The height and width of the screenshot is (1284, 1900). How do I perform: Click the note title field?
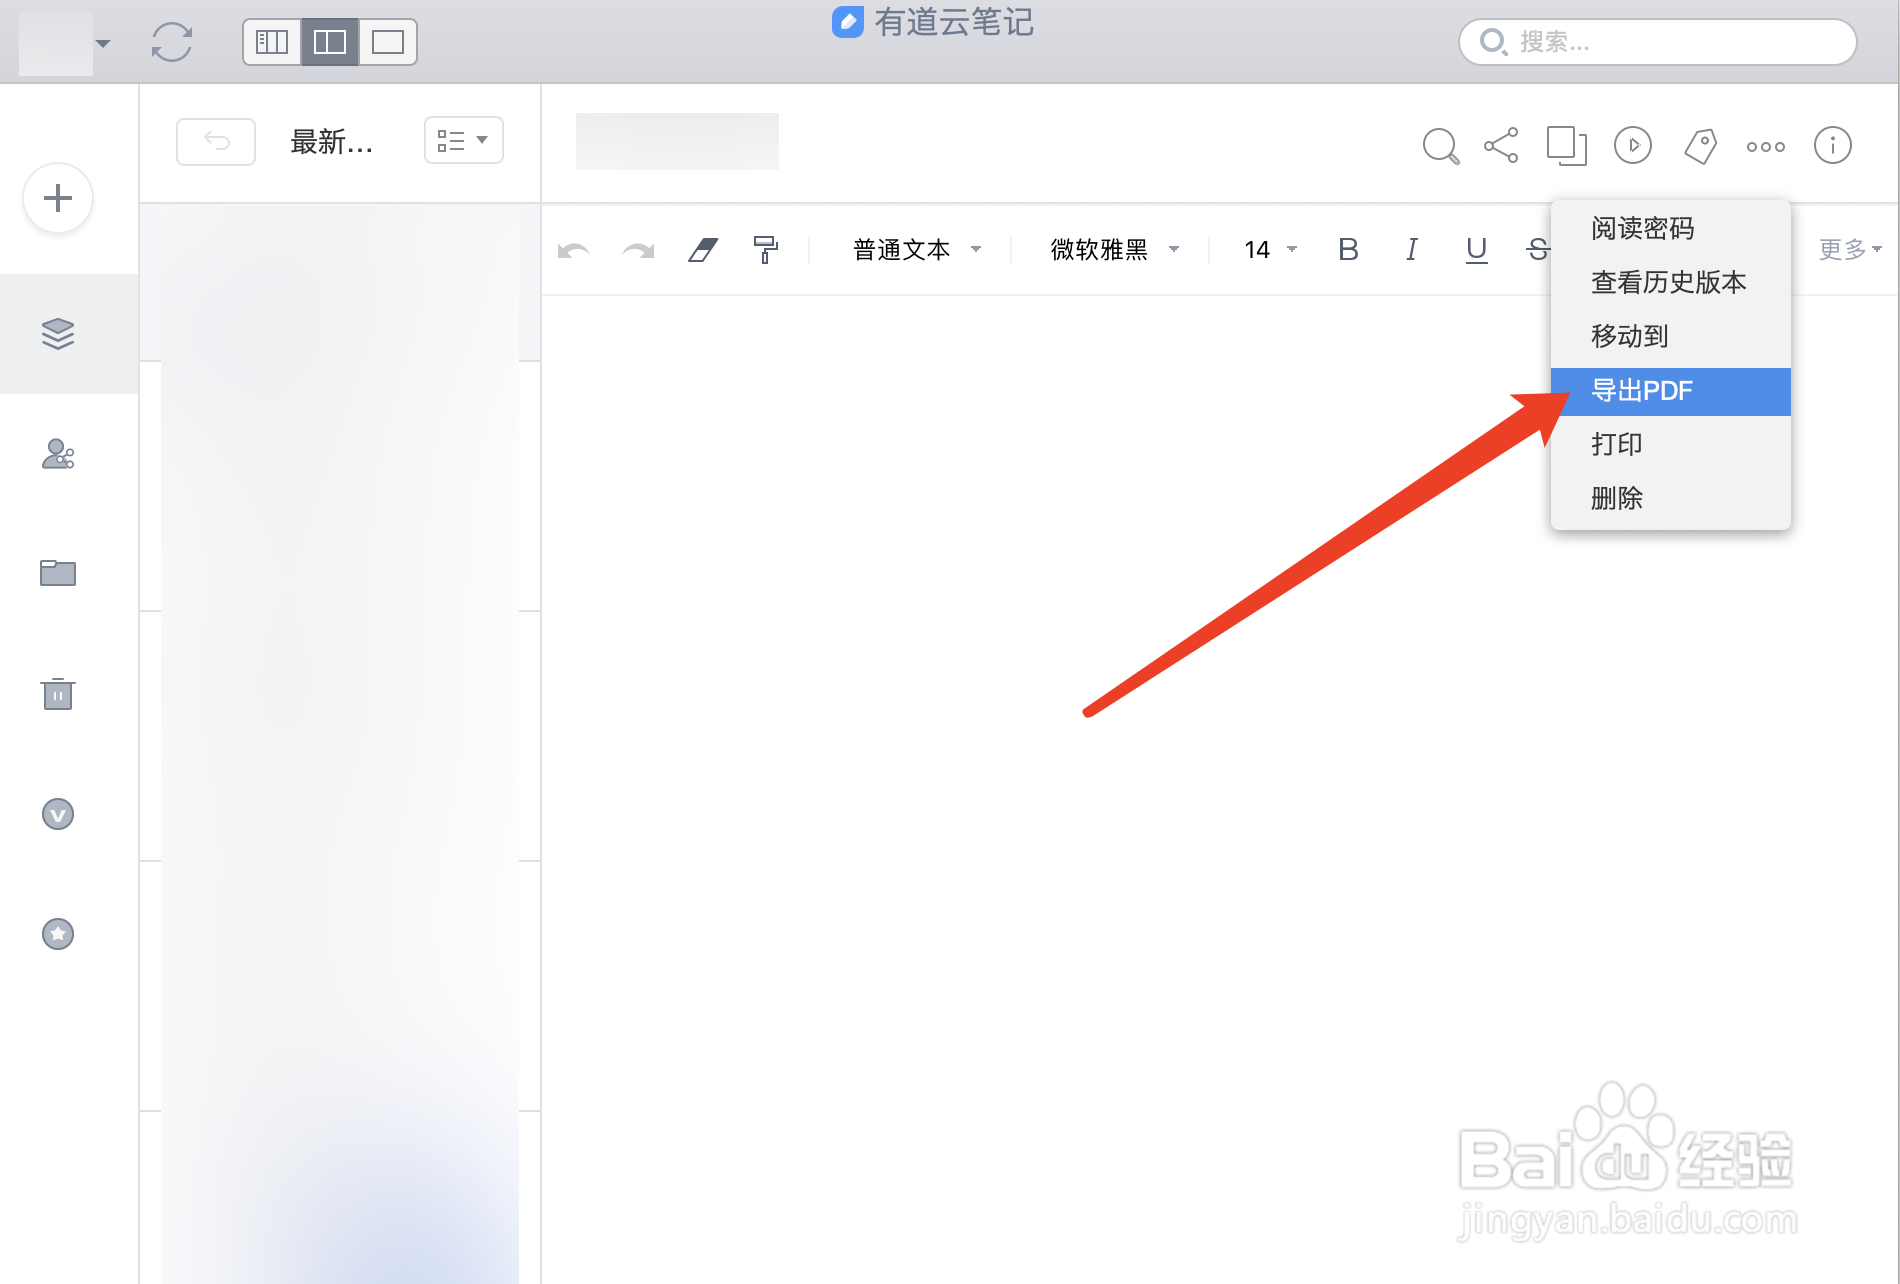[x=677, y=141]
